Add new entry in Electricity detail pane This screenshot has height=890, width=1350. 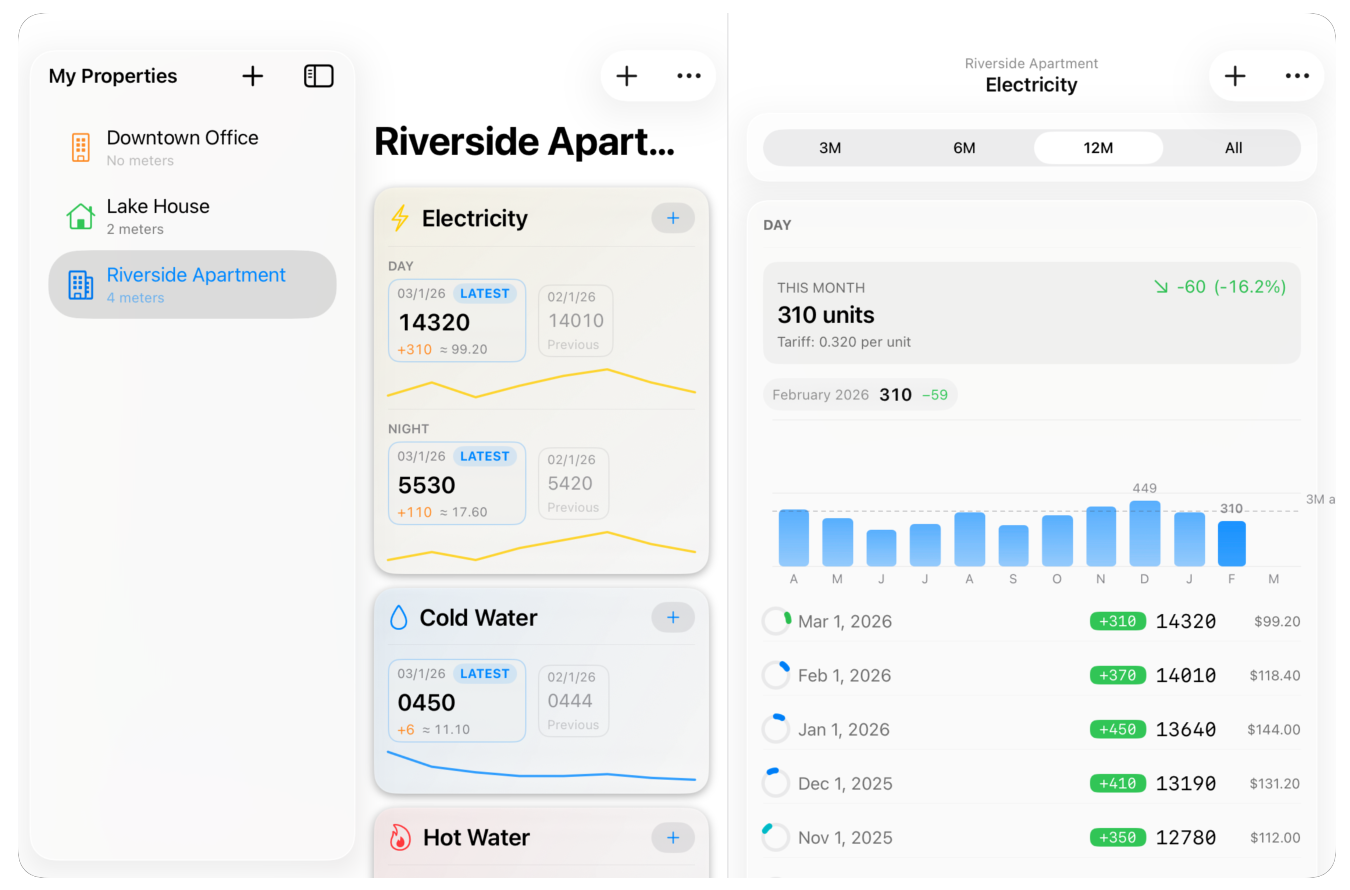[x=1235, y=76]
